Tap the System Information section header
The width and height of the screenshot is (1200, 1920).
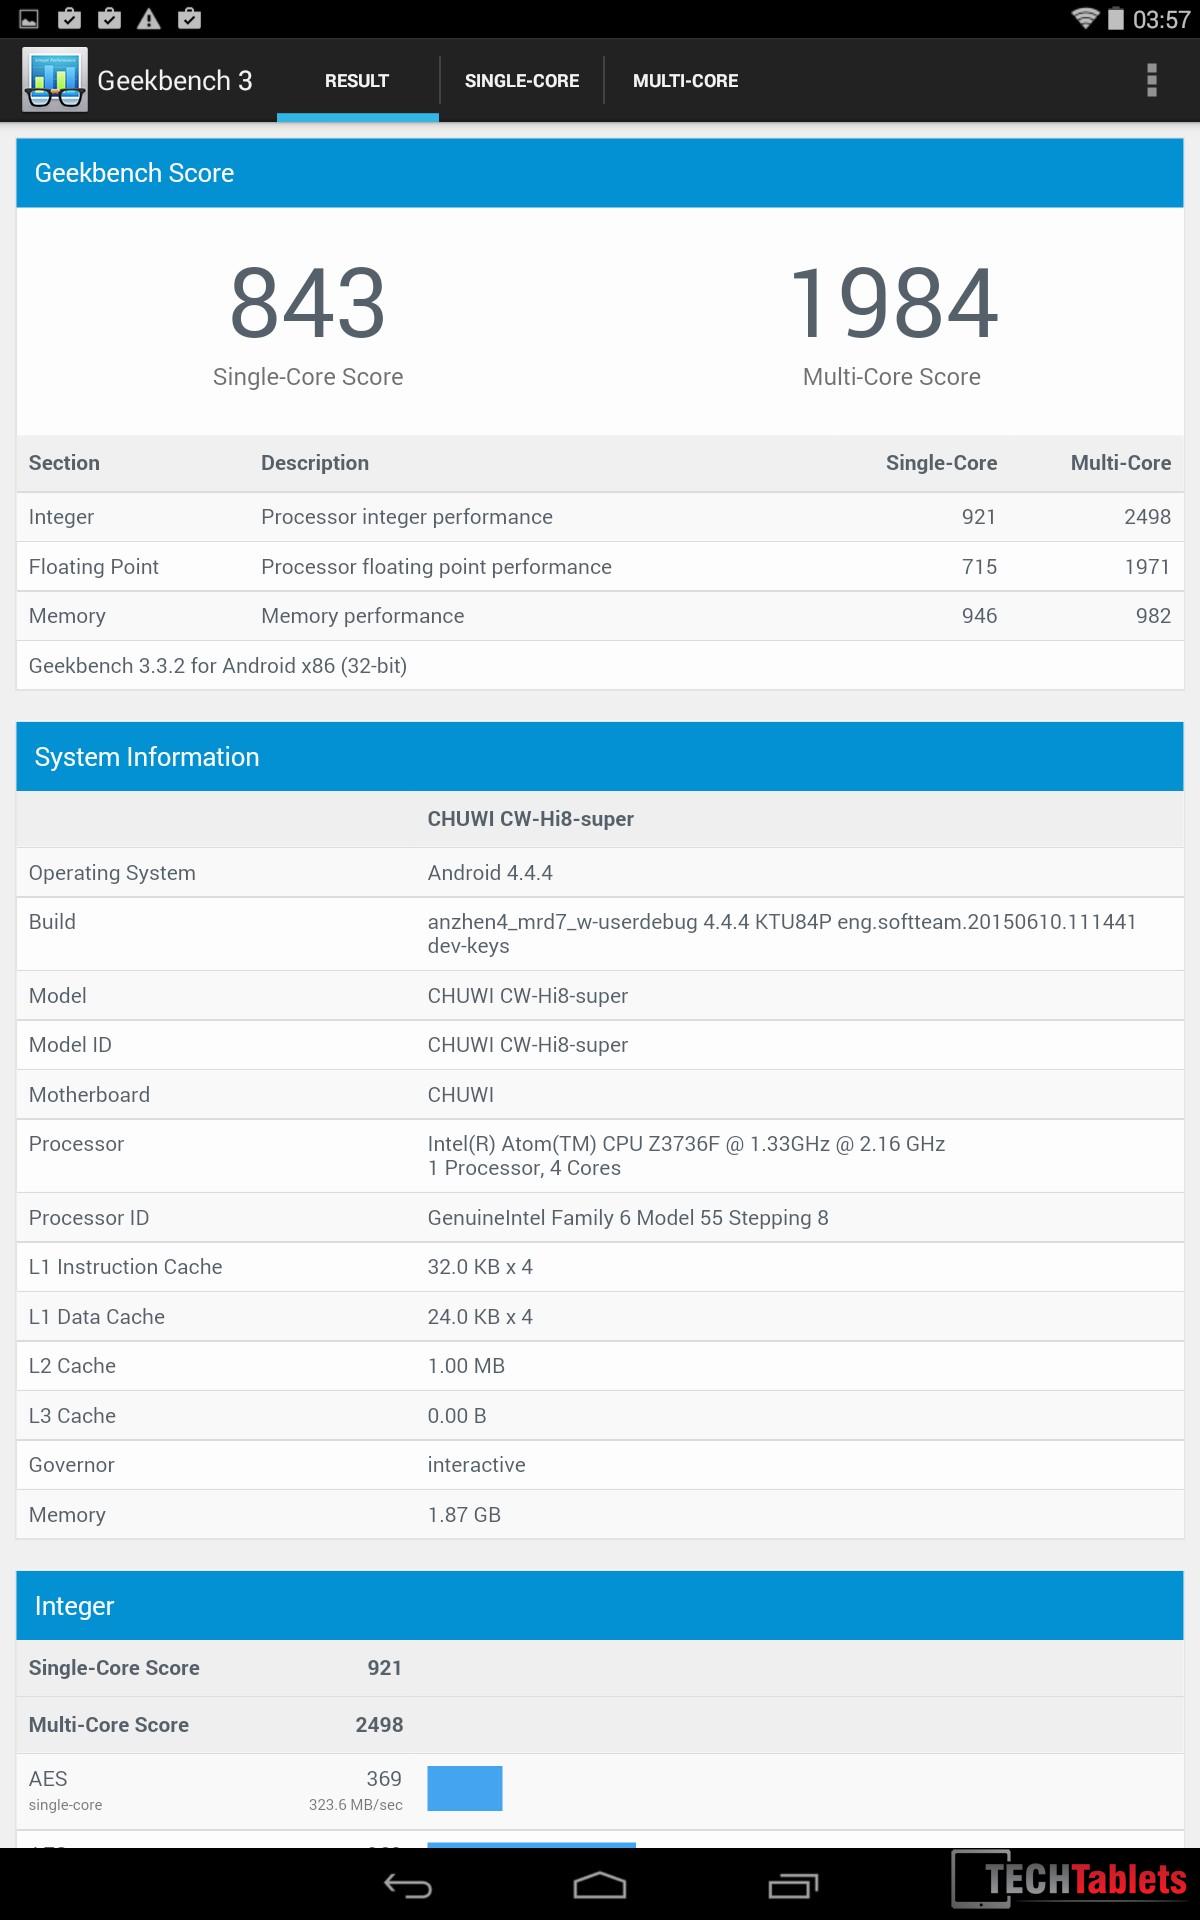[600, 757]
